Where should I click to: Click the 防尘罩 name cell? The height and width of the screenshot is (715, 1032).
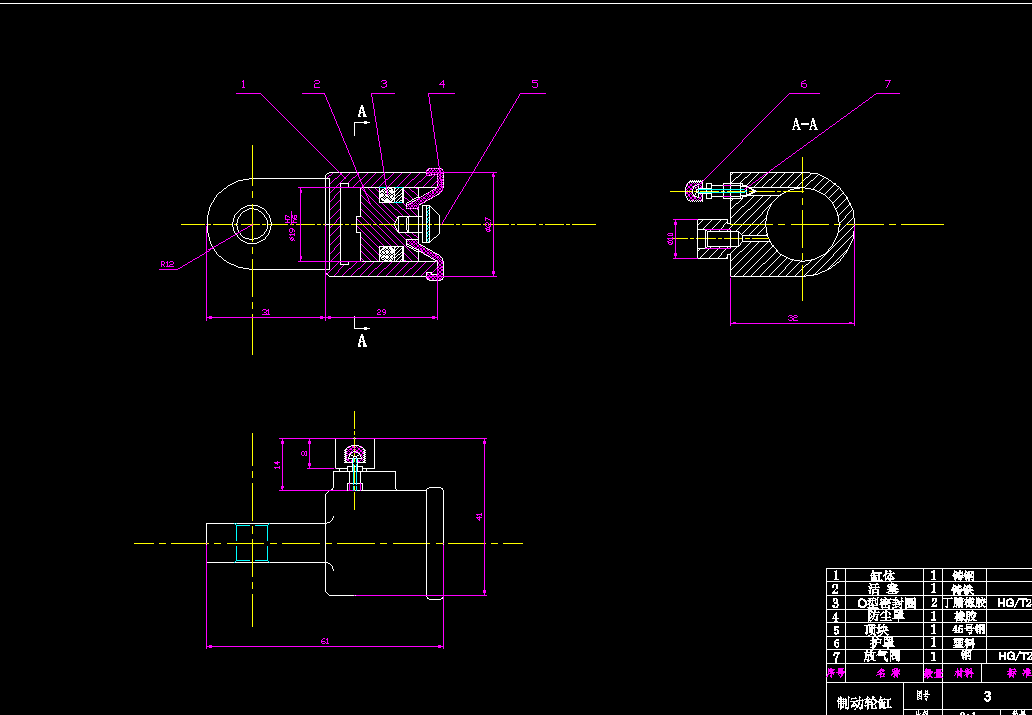tap(884, 616)
